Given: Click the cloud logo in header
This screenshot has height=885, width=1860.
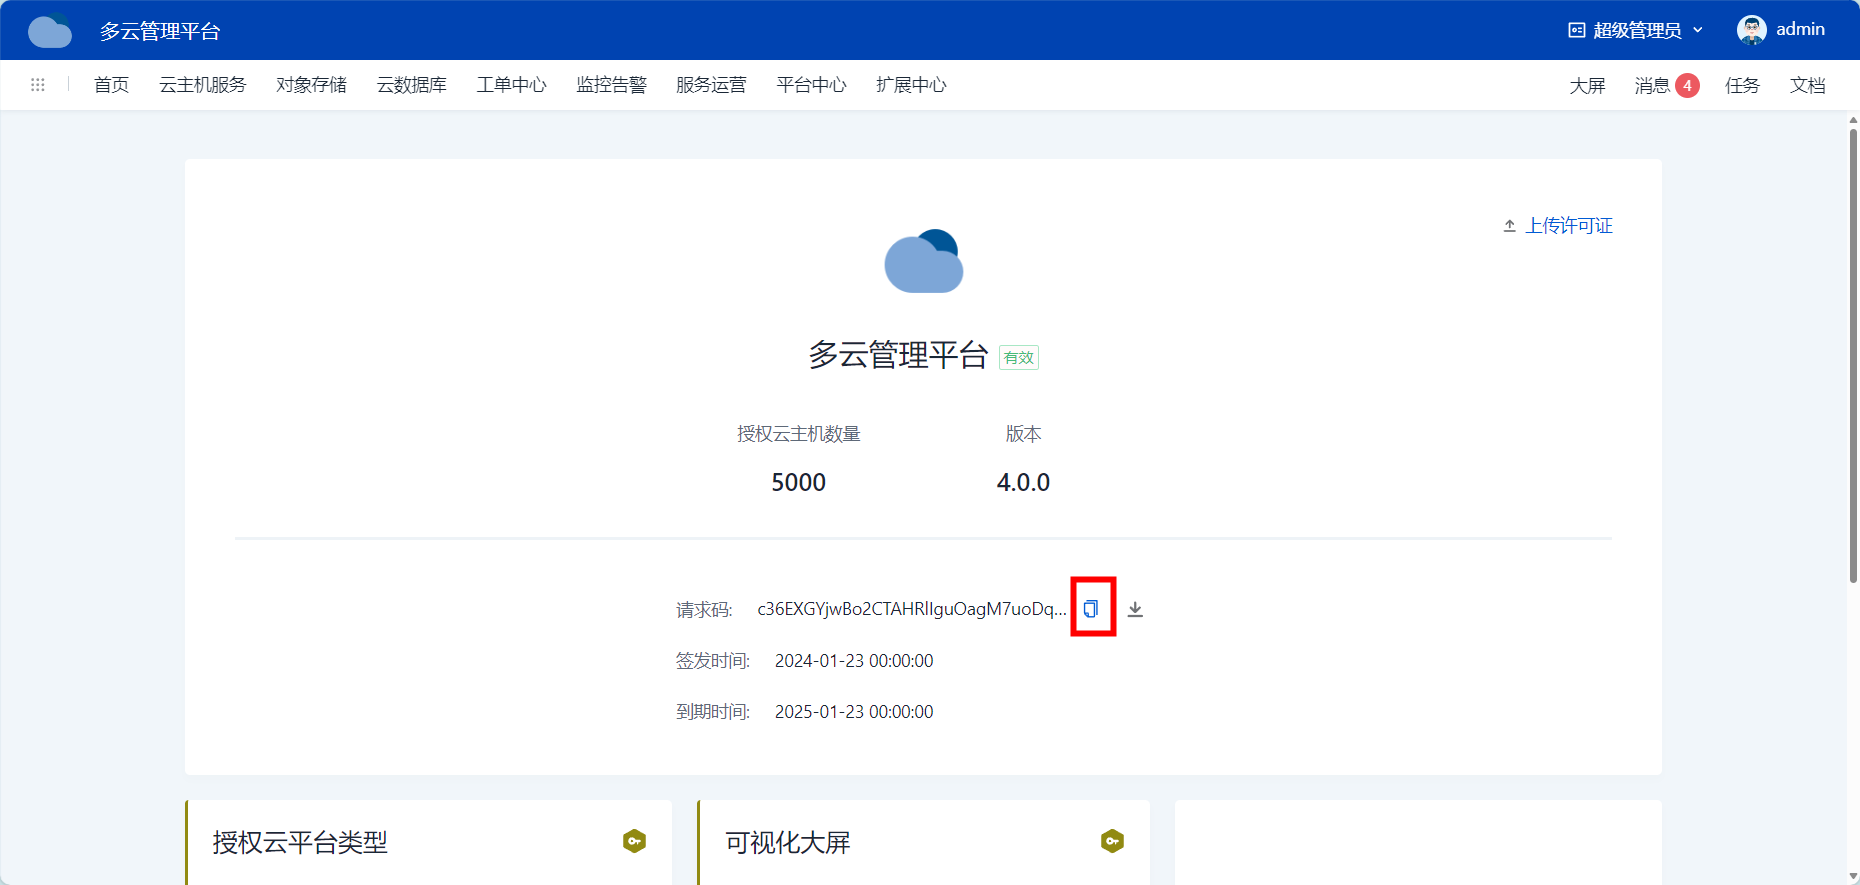Looking at the screenshot, I should [x=50, y=31].
